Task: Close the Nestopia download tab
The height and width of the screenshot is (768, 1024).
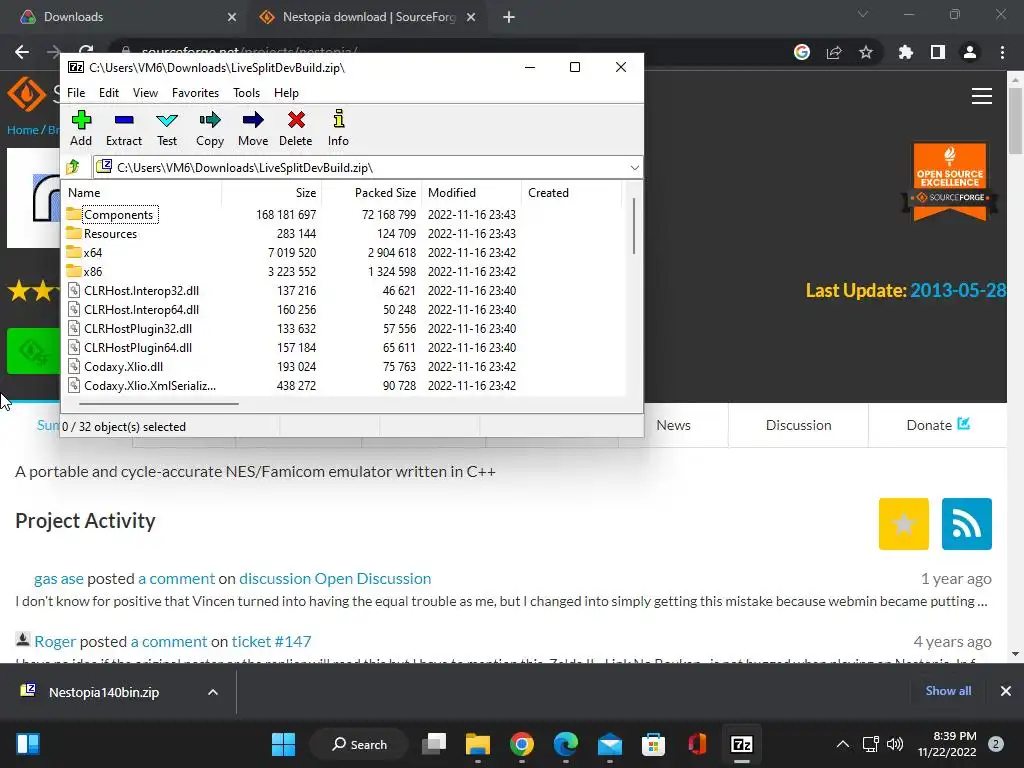Action: (471, 17)
